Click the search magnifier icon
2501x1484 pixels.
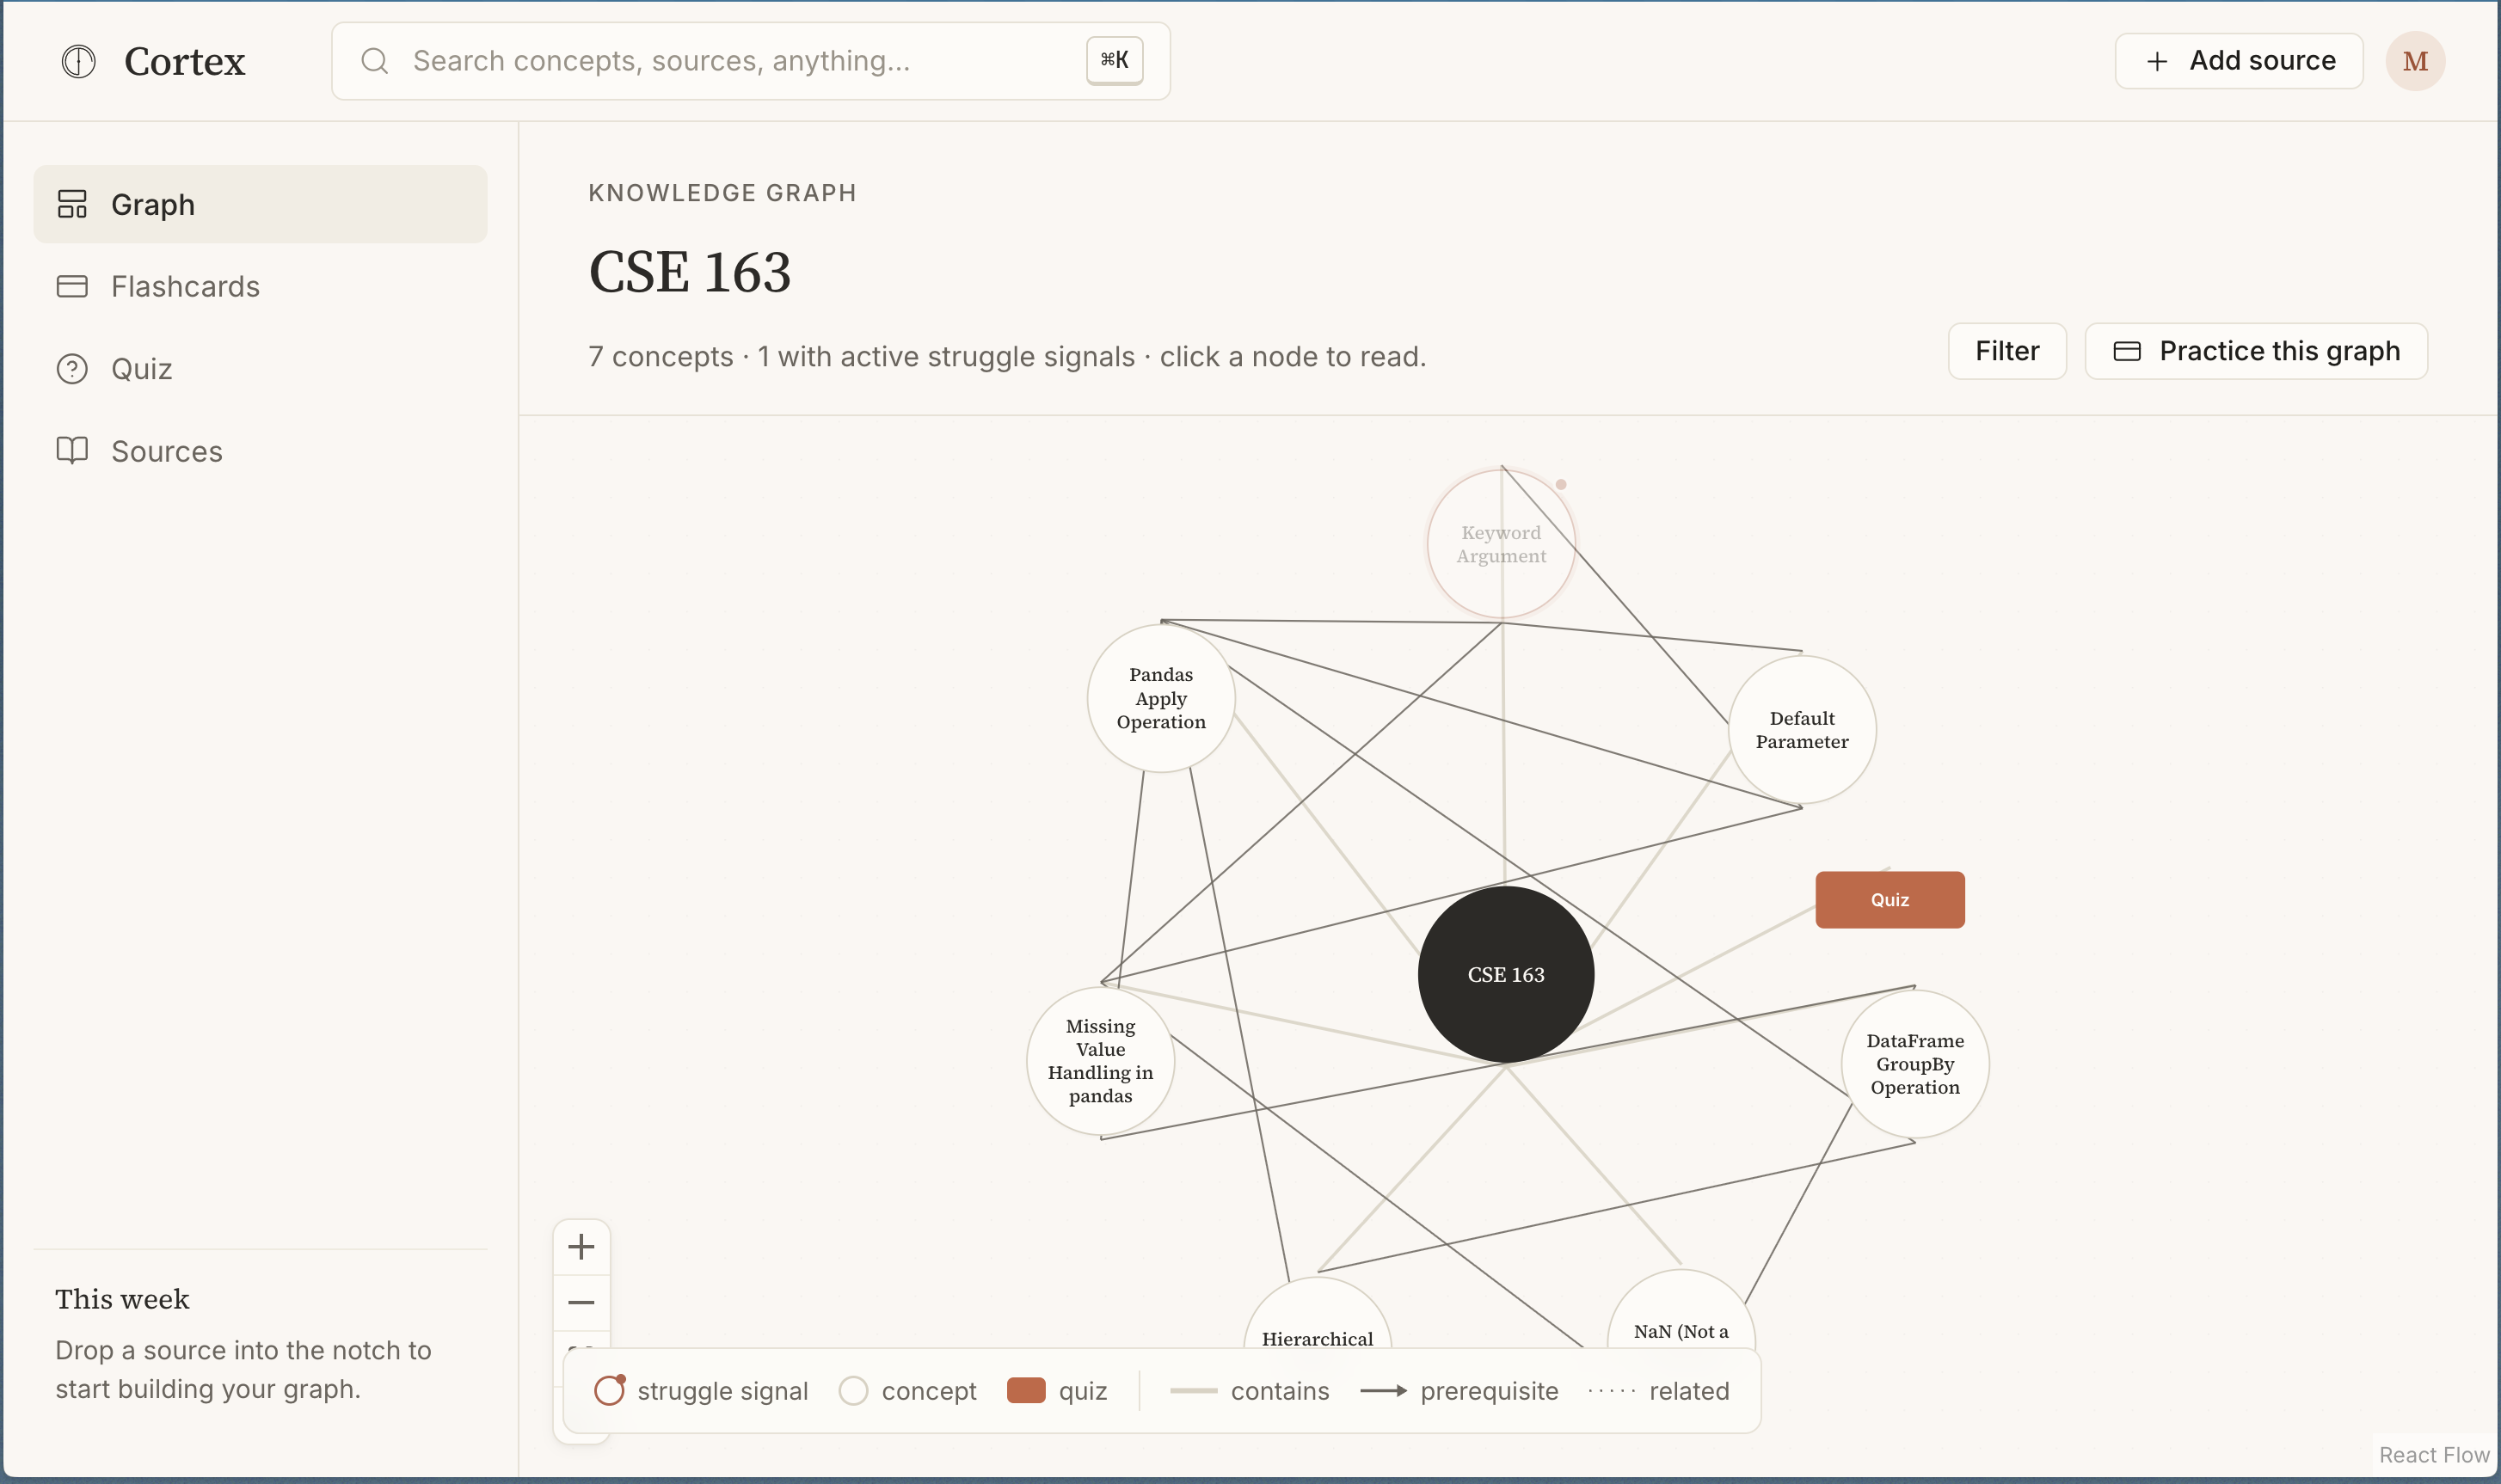click(375, 61)
